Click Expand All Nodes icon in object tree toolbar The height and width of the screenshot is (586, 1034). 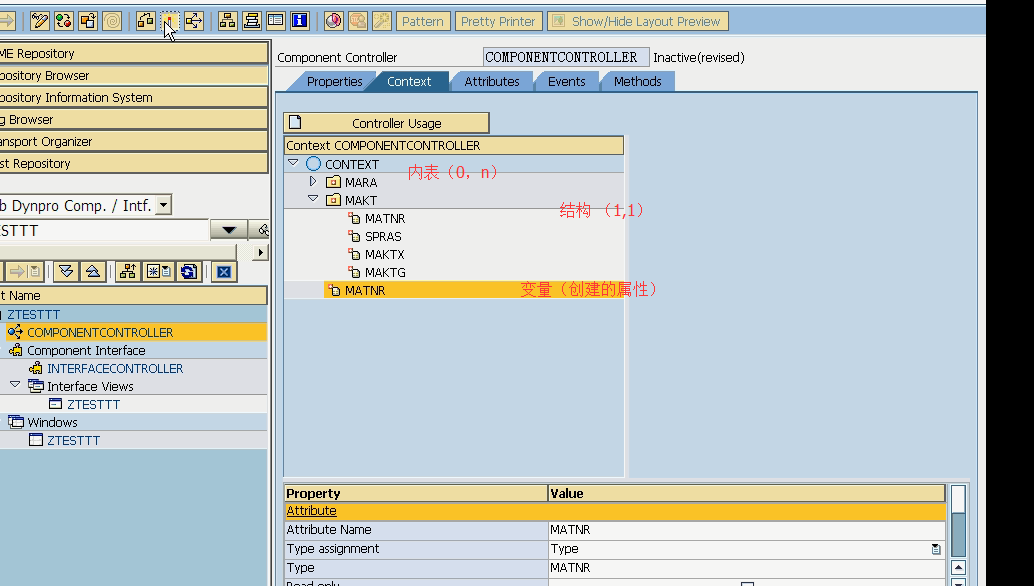pos(66,272)
